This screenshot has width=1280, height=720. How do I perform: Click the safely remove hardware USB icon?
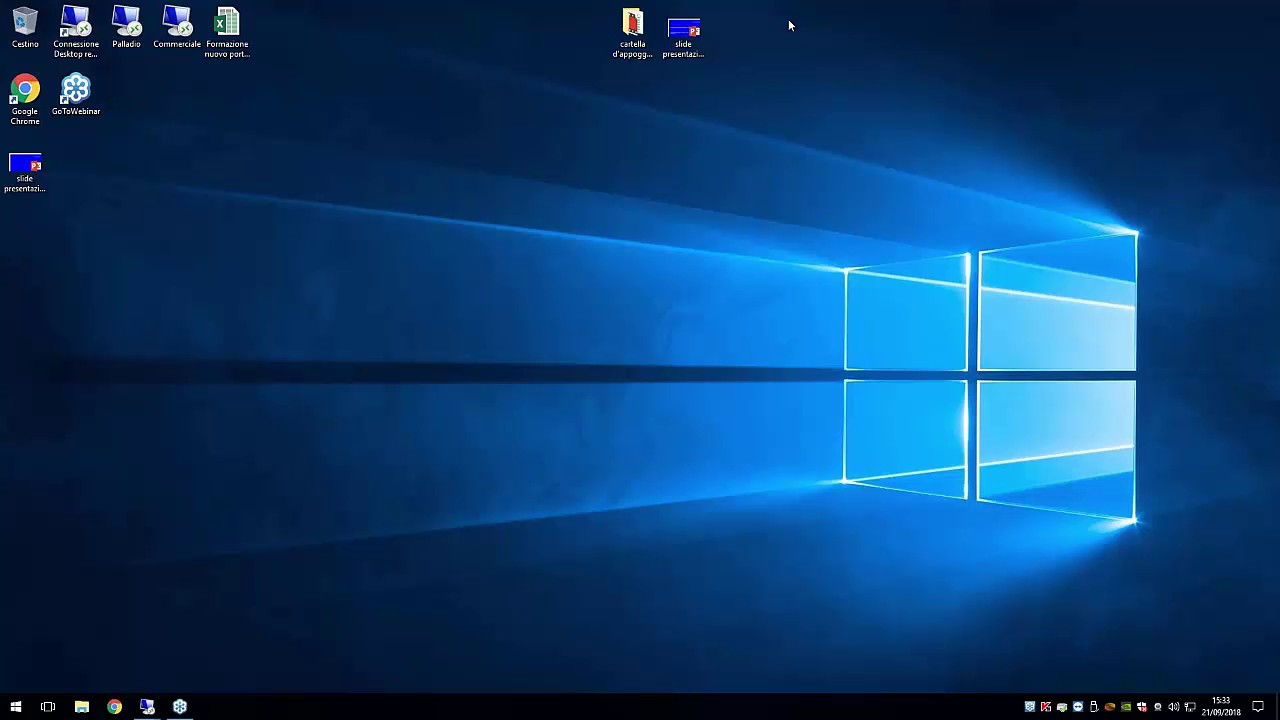[1094, 707]
